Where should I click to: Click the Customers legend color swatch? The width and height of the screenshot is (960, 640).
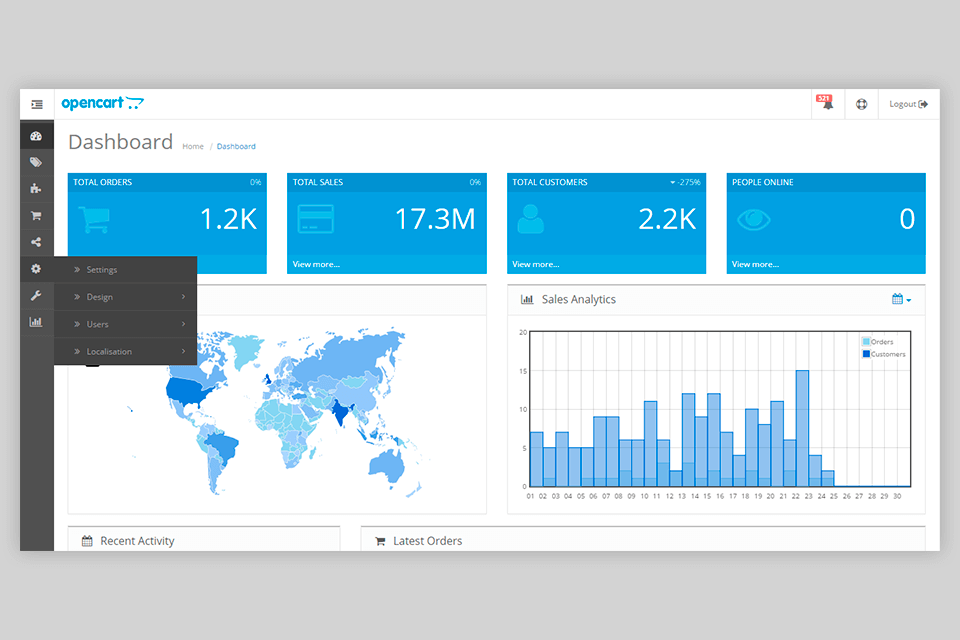coord(866,354)
